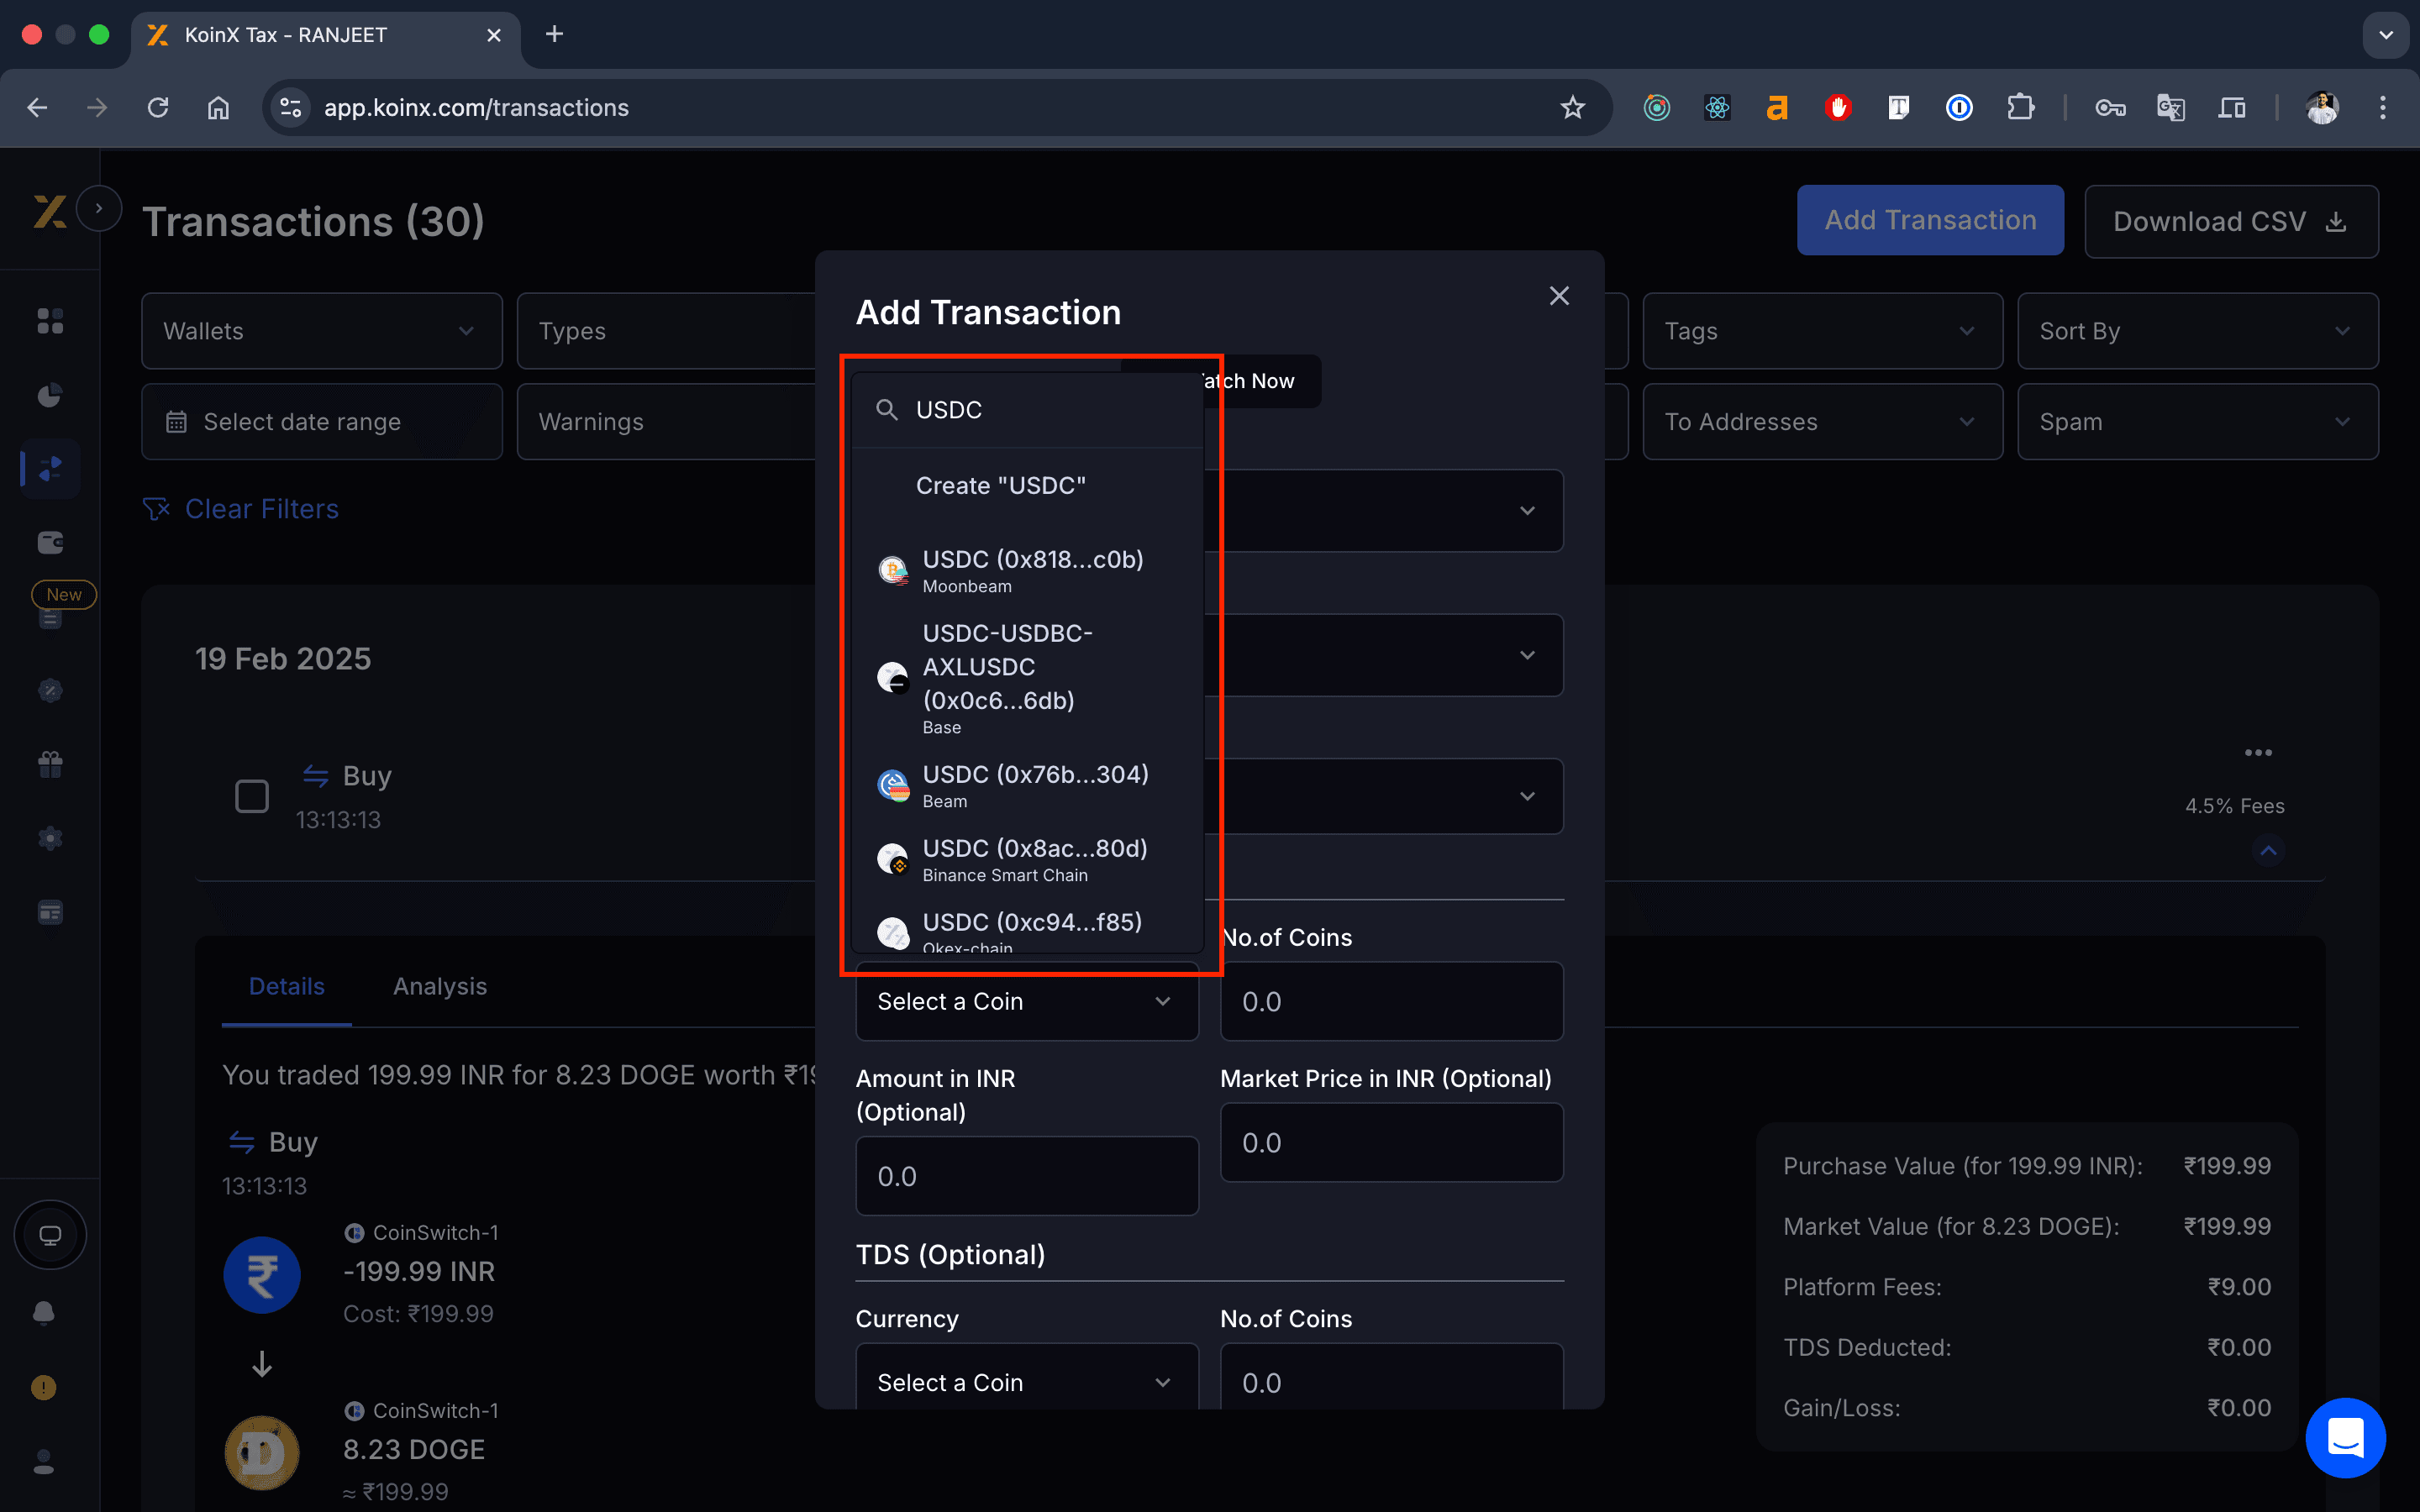Open the portfolio pie chart sidebar icon
This screenshot has width=2420, height=1512.
click(50, 395)
